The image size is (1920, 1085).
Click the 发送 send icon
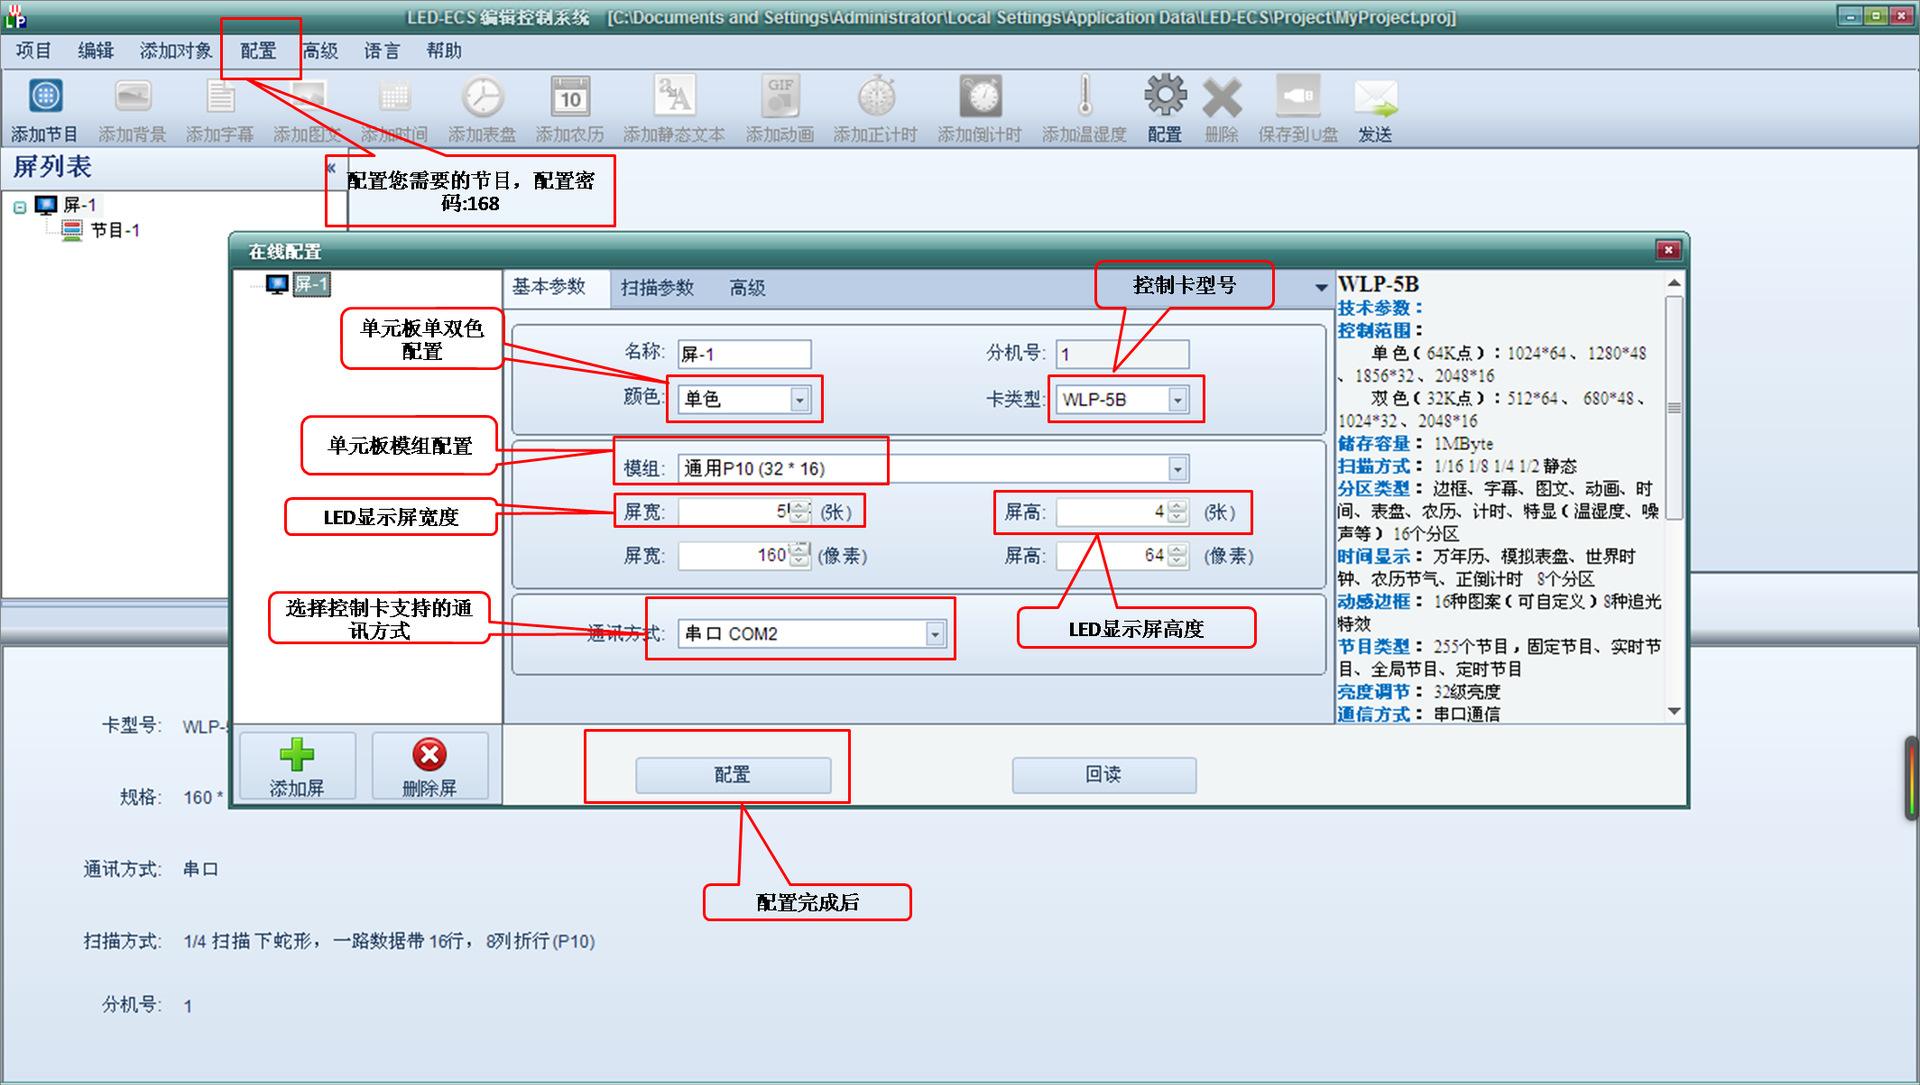tap(1376, 99)
